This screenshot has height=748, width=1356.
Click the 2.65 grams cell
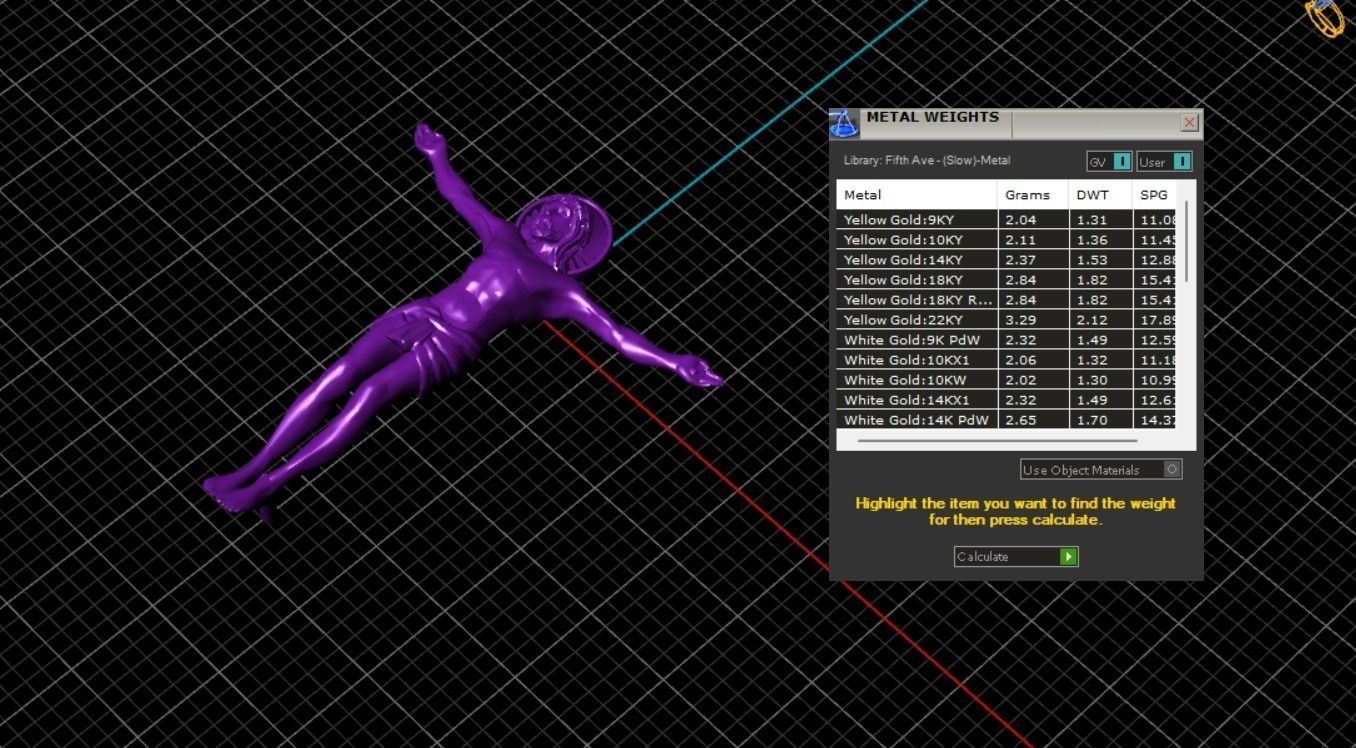(x=1033, y=420)
